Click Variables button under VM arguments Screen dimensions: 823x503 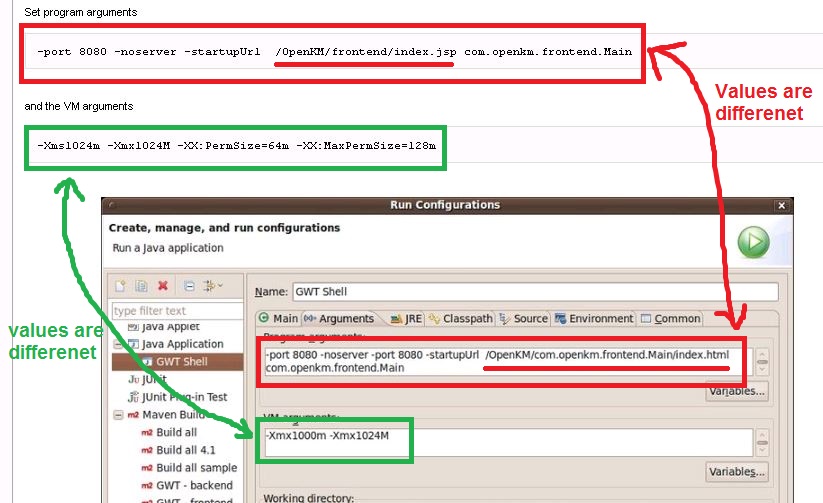pos(736,471)
